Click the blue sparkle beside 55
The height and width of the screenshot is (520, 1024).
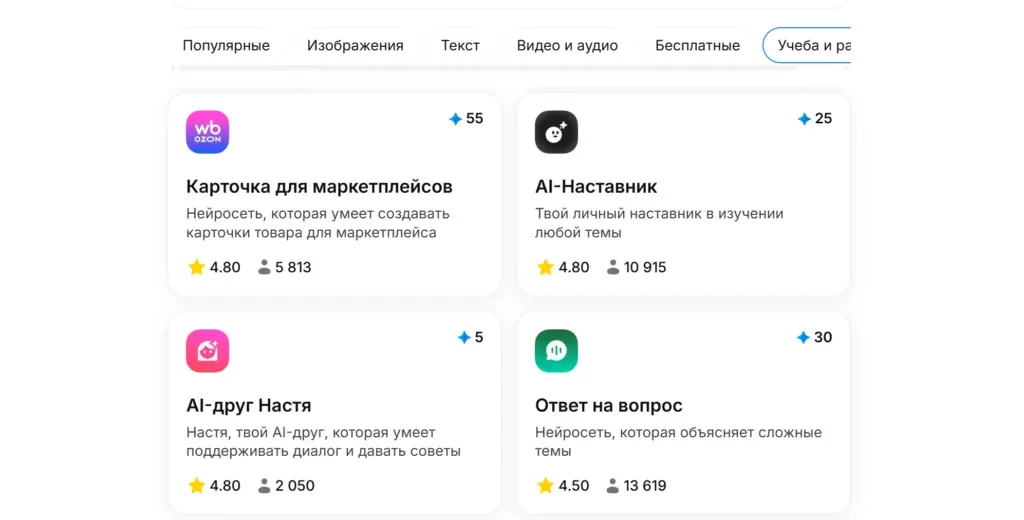pyautogui.click(x=455, y=119)
